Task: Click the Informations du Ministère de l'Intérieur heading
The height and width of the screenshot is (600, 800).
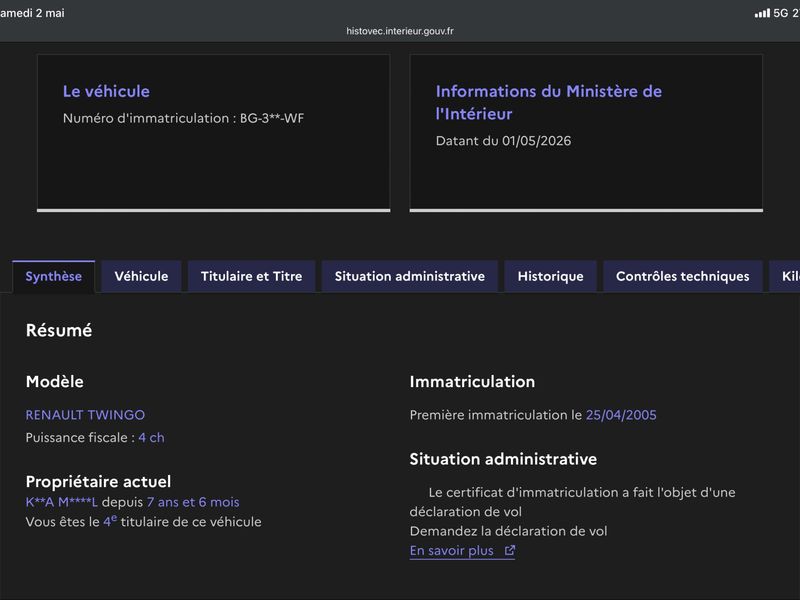Action: pyautogui.click(x=549, y=103)
